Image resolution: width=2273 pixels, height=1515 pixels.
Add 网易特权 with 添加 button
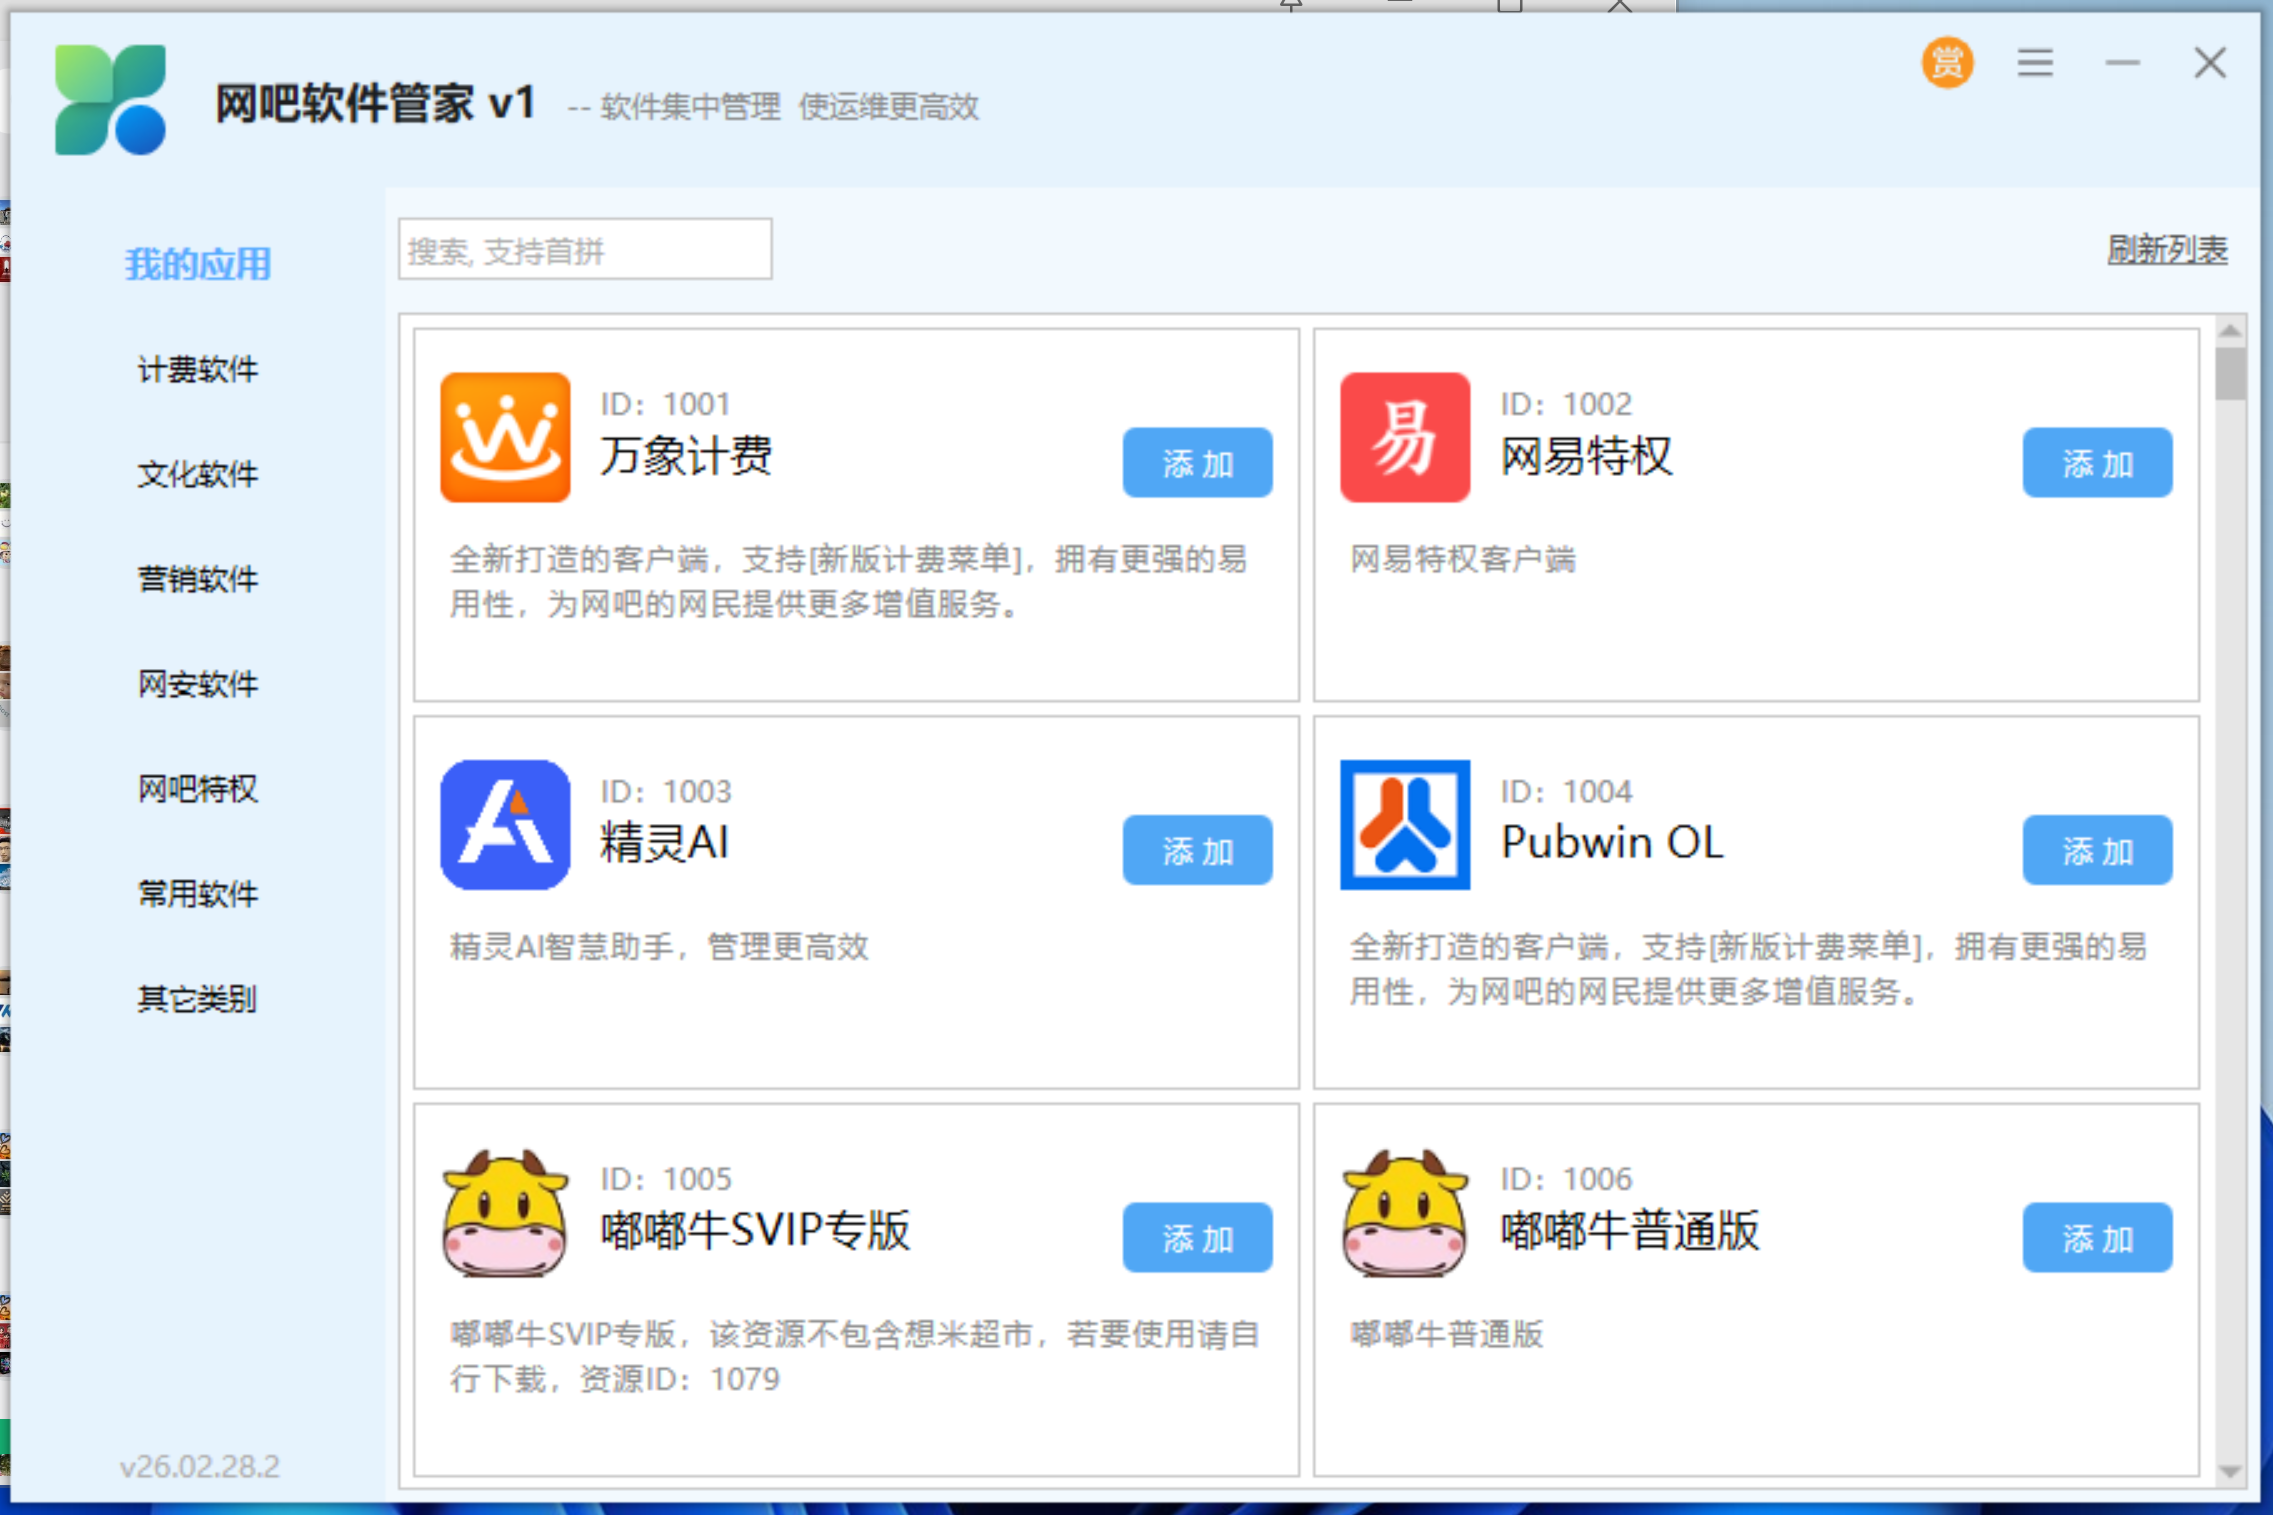coord(2097,463)
